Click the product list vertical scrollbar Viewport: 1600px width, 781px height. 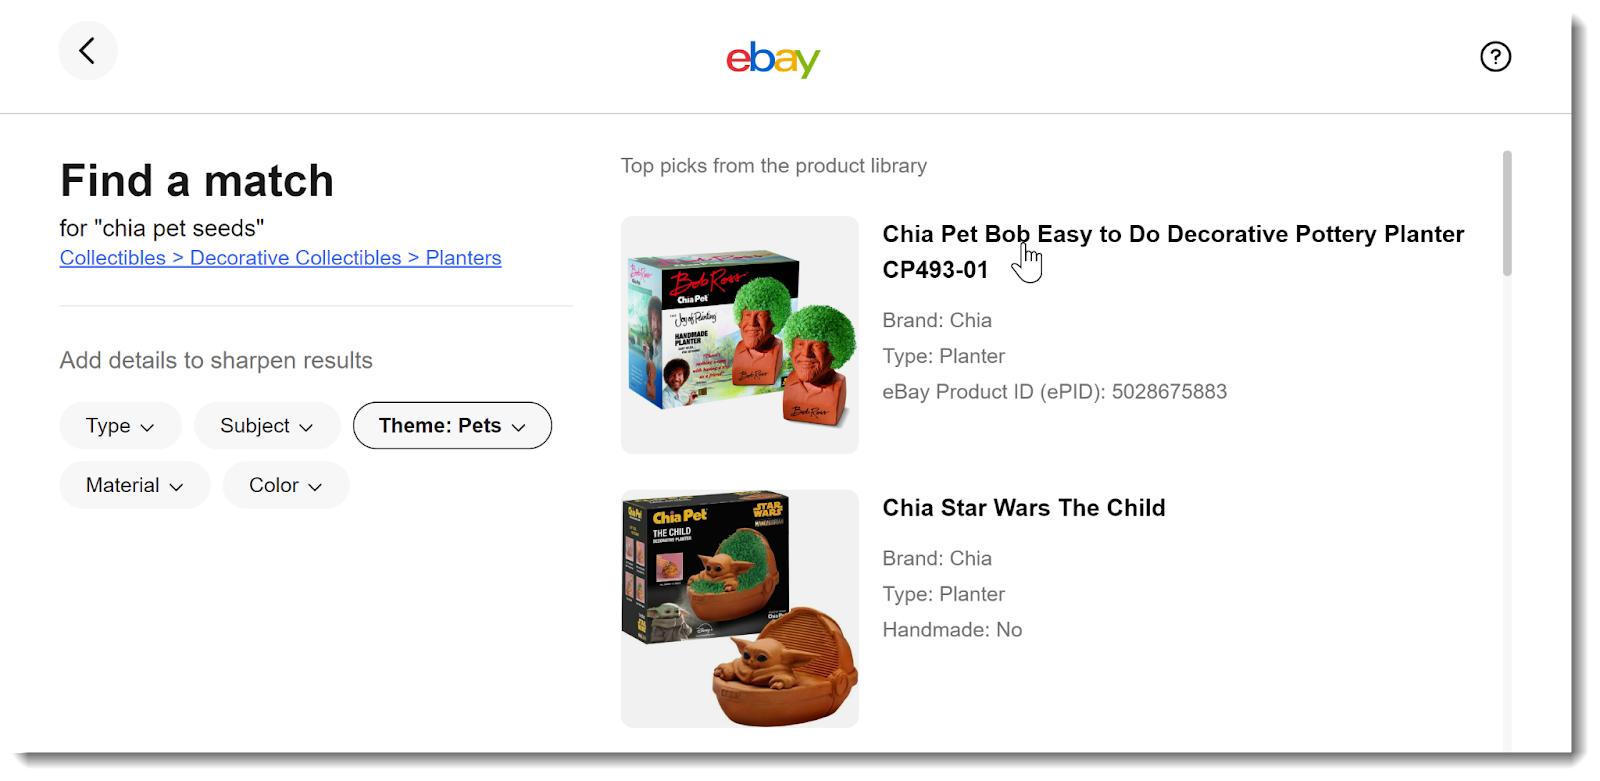1507,213
